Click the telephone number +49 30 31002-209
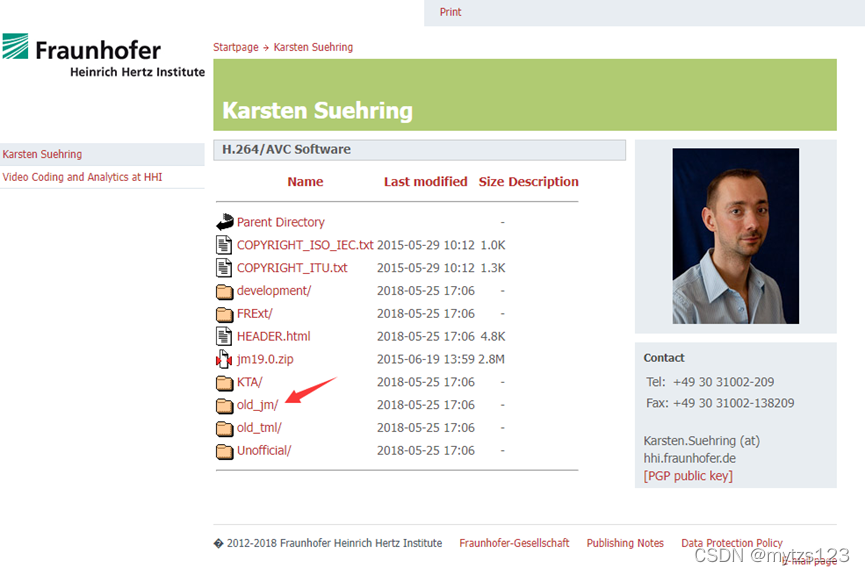Viewport: 865px width, 575px height. [723, 382]
